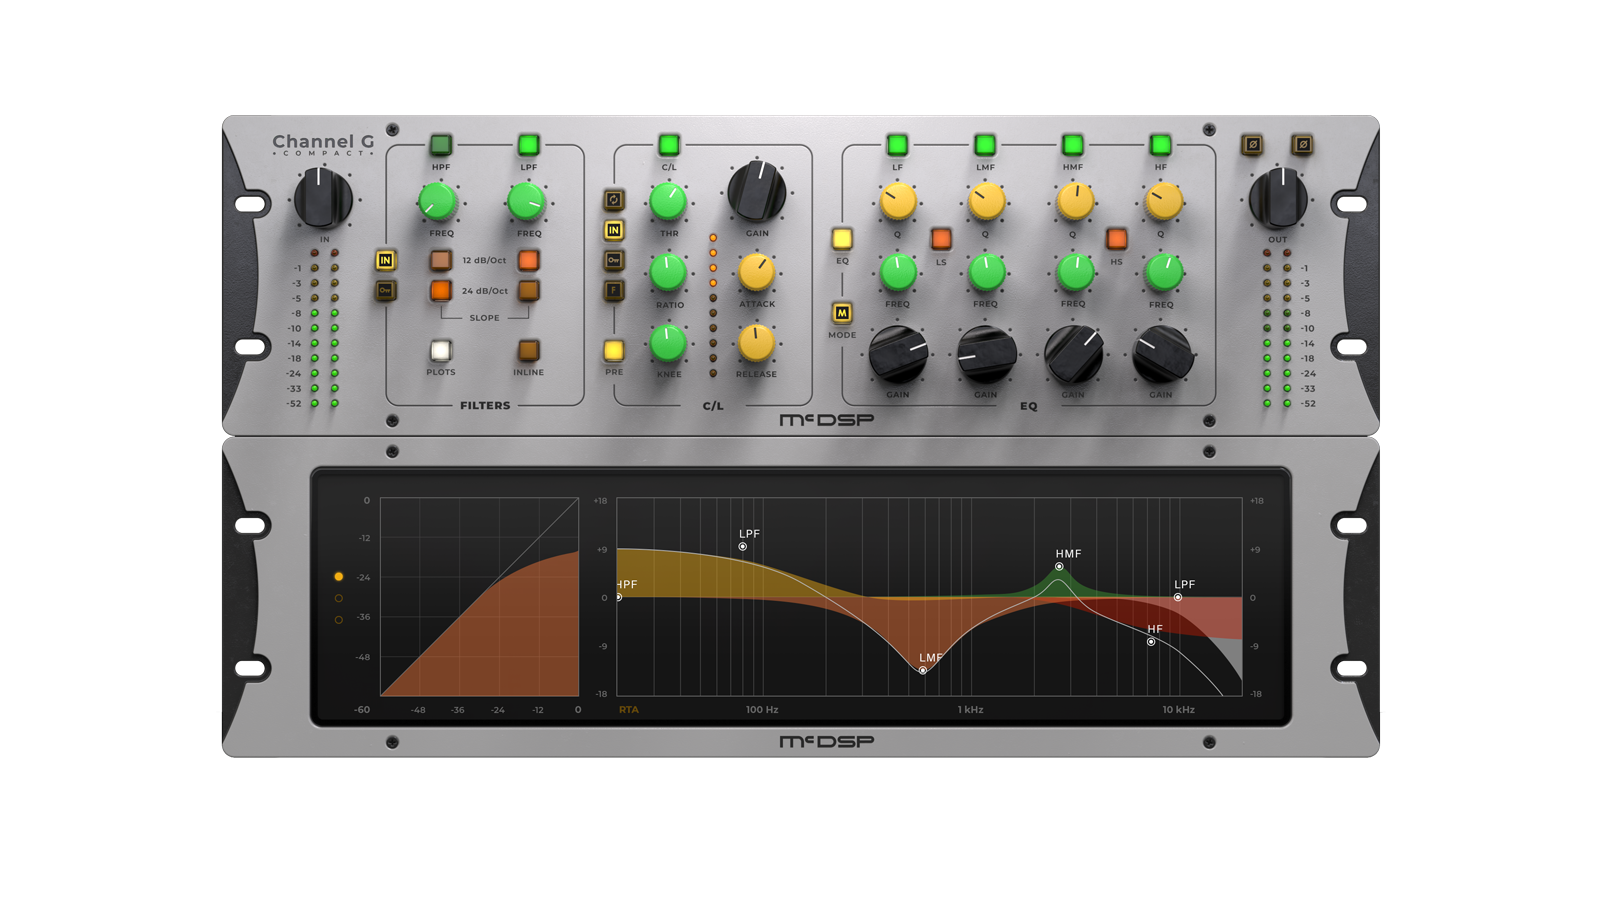Click the compressor GAIN knob
The image size is (1600, 900).
coord(757,192)
